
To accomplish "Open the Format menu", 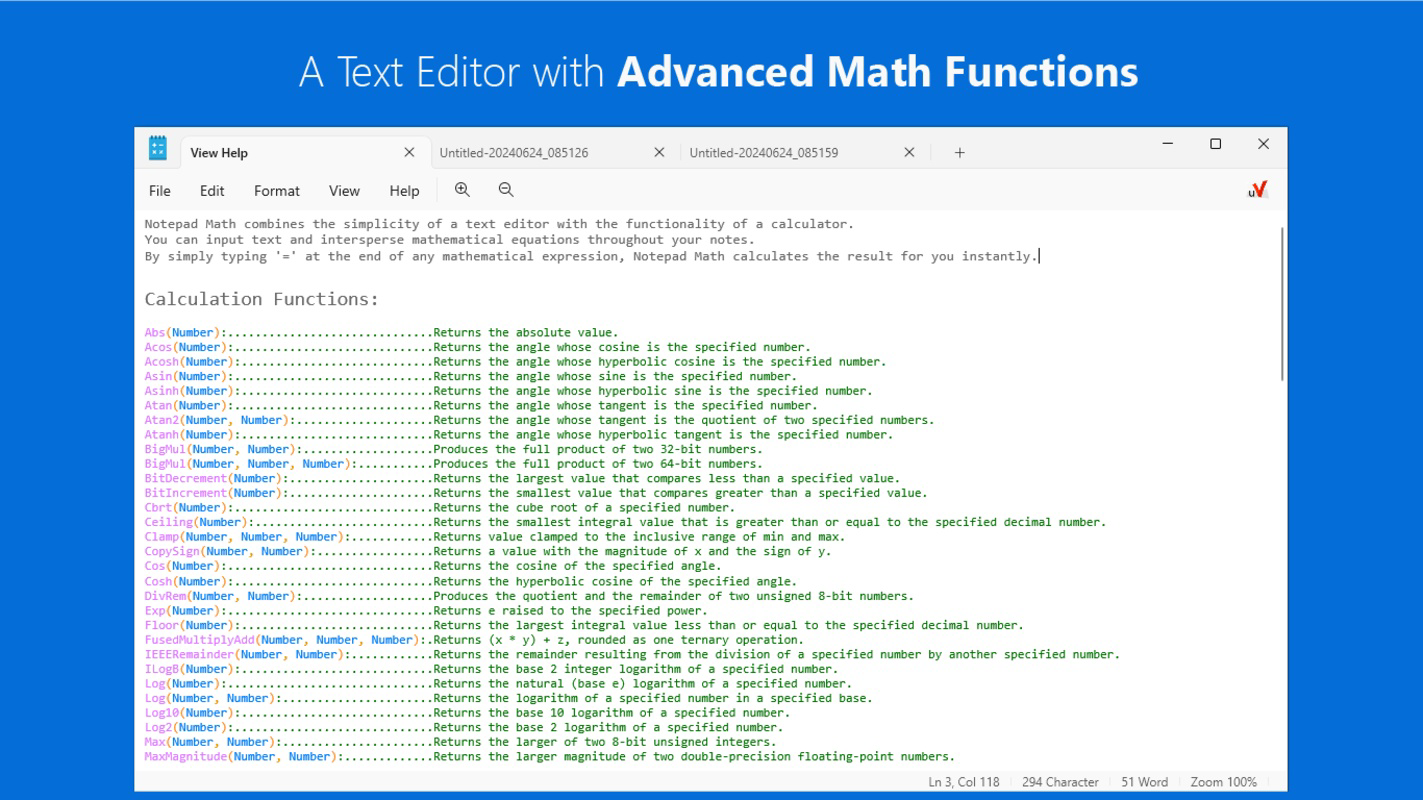I will pyautogui.click(x=276, y=190).
